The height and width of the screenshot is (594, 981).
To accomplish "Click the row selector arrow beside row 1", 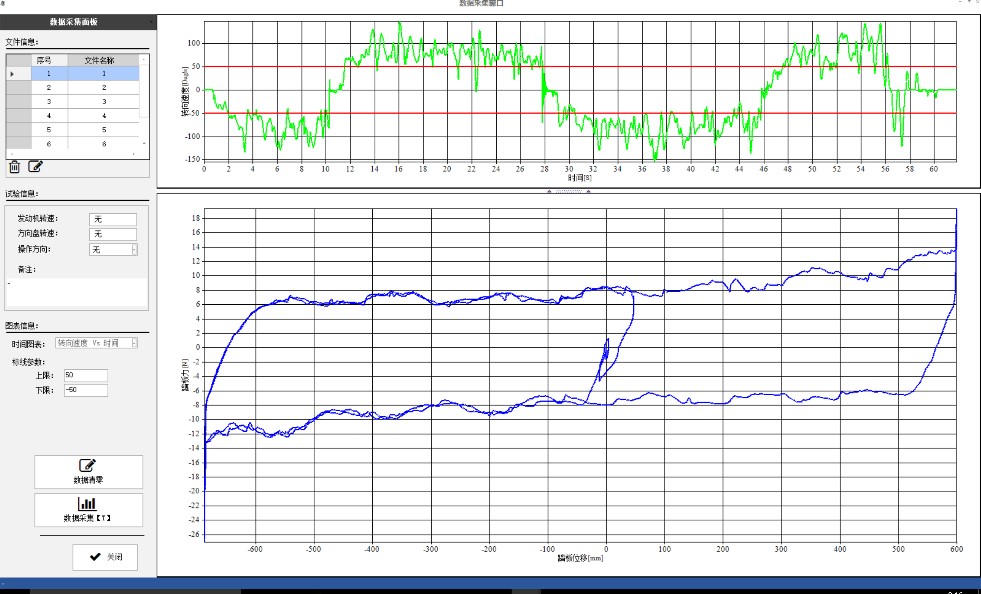I will [13, 74].
